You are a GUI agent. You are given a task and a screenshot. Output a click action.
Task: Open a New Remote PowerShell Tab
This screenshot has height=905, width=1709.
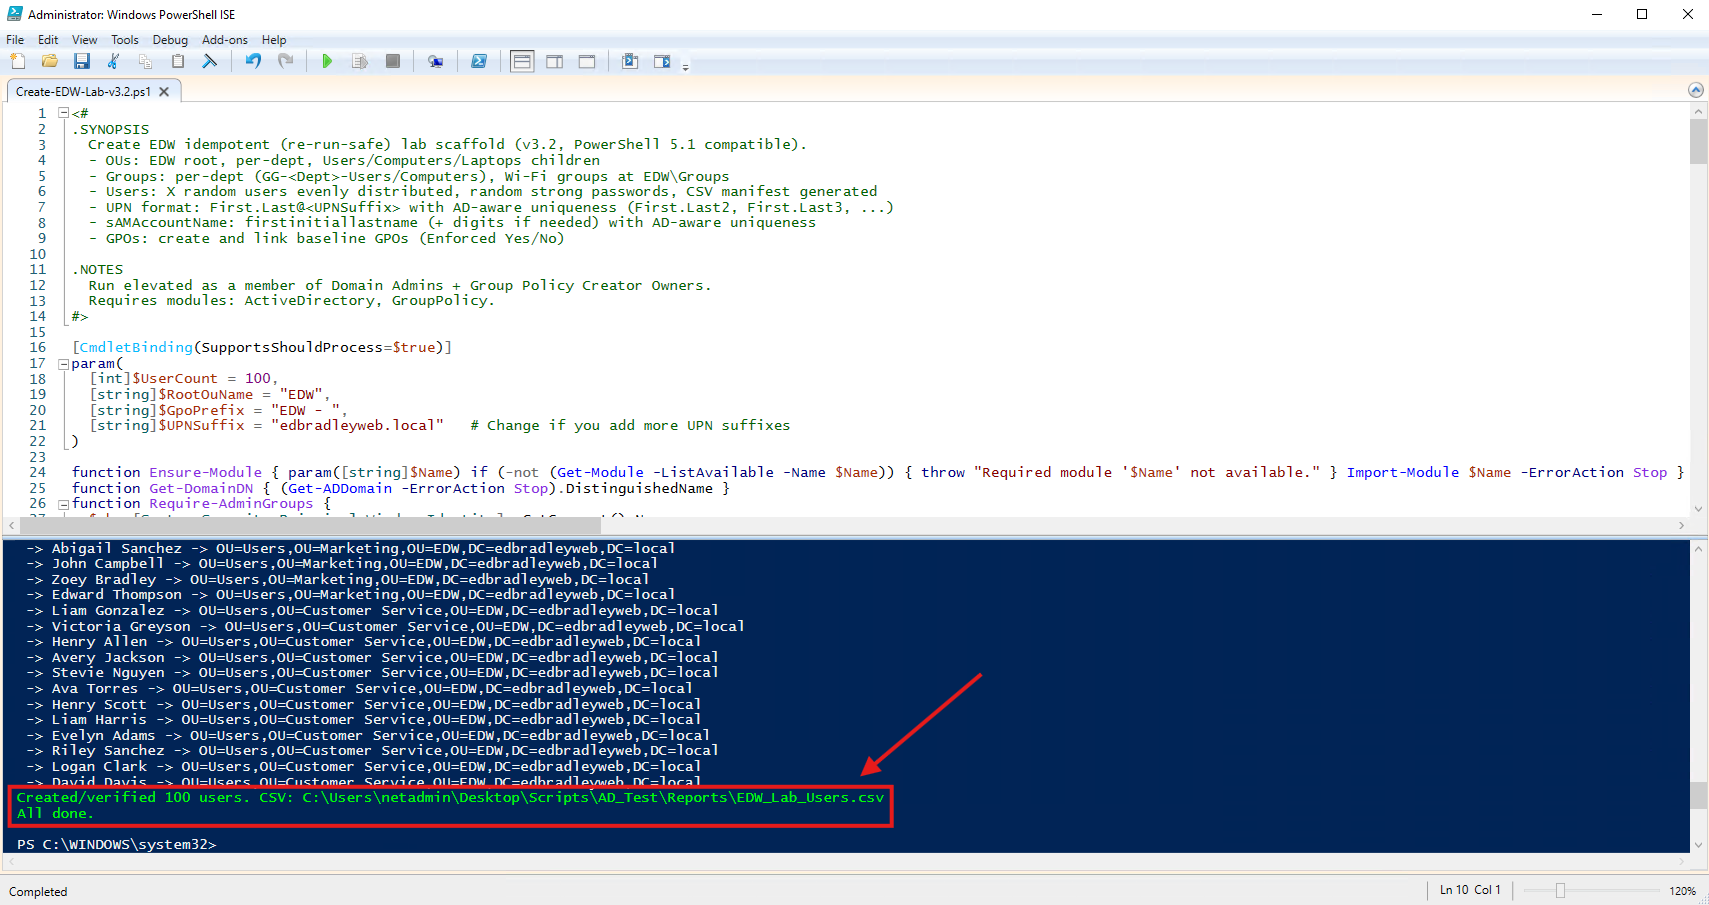[436, 61]
